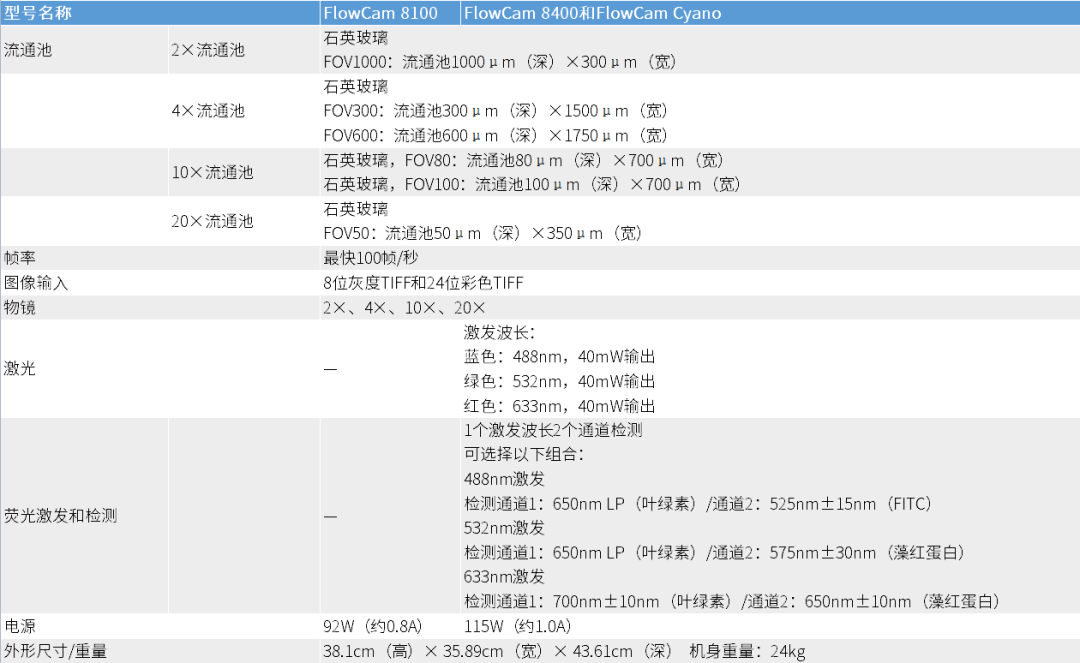
Task: Select the '20×流通池' cell
Action: (x=212, y=221)
